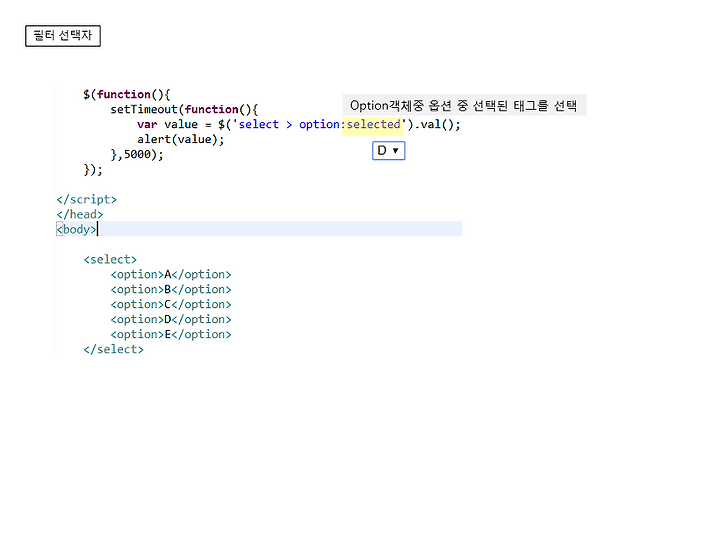This screenshot has height=540, width=720.
Task: Click the 필터 선택자 button
Action: pyautogui.click(x=63, y=36)
